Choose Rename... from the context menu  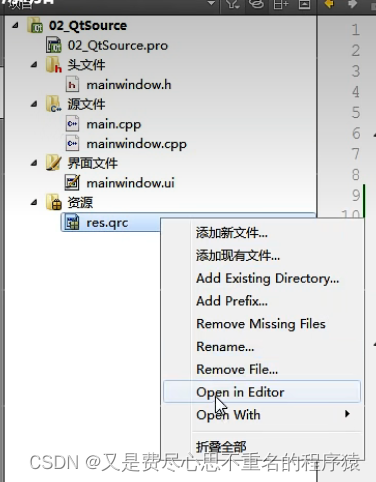225,347
